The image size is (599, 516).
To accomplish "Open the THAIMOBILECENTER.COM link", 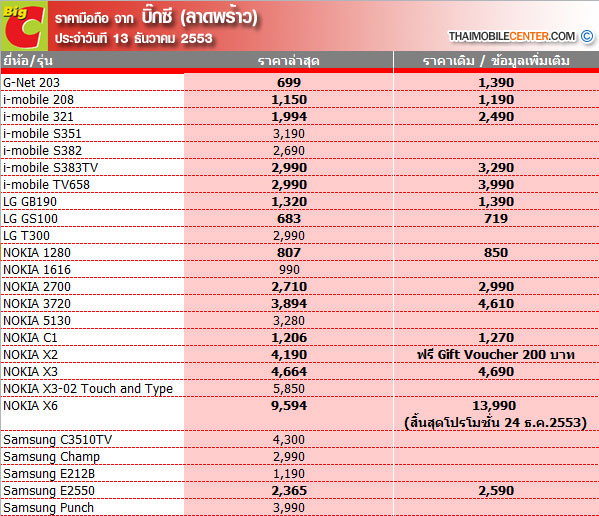I will click(x=512, y=36).
